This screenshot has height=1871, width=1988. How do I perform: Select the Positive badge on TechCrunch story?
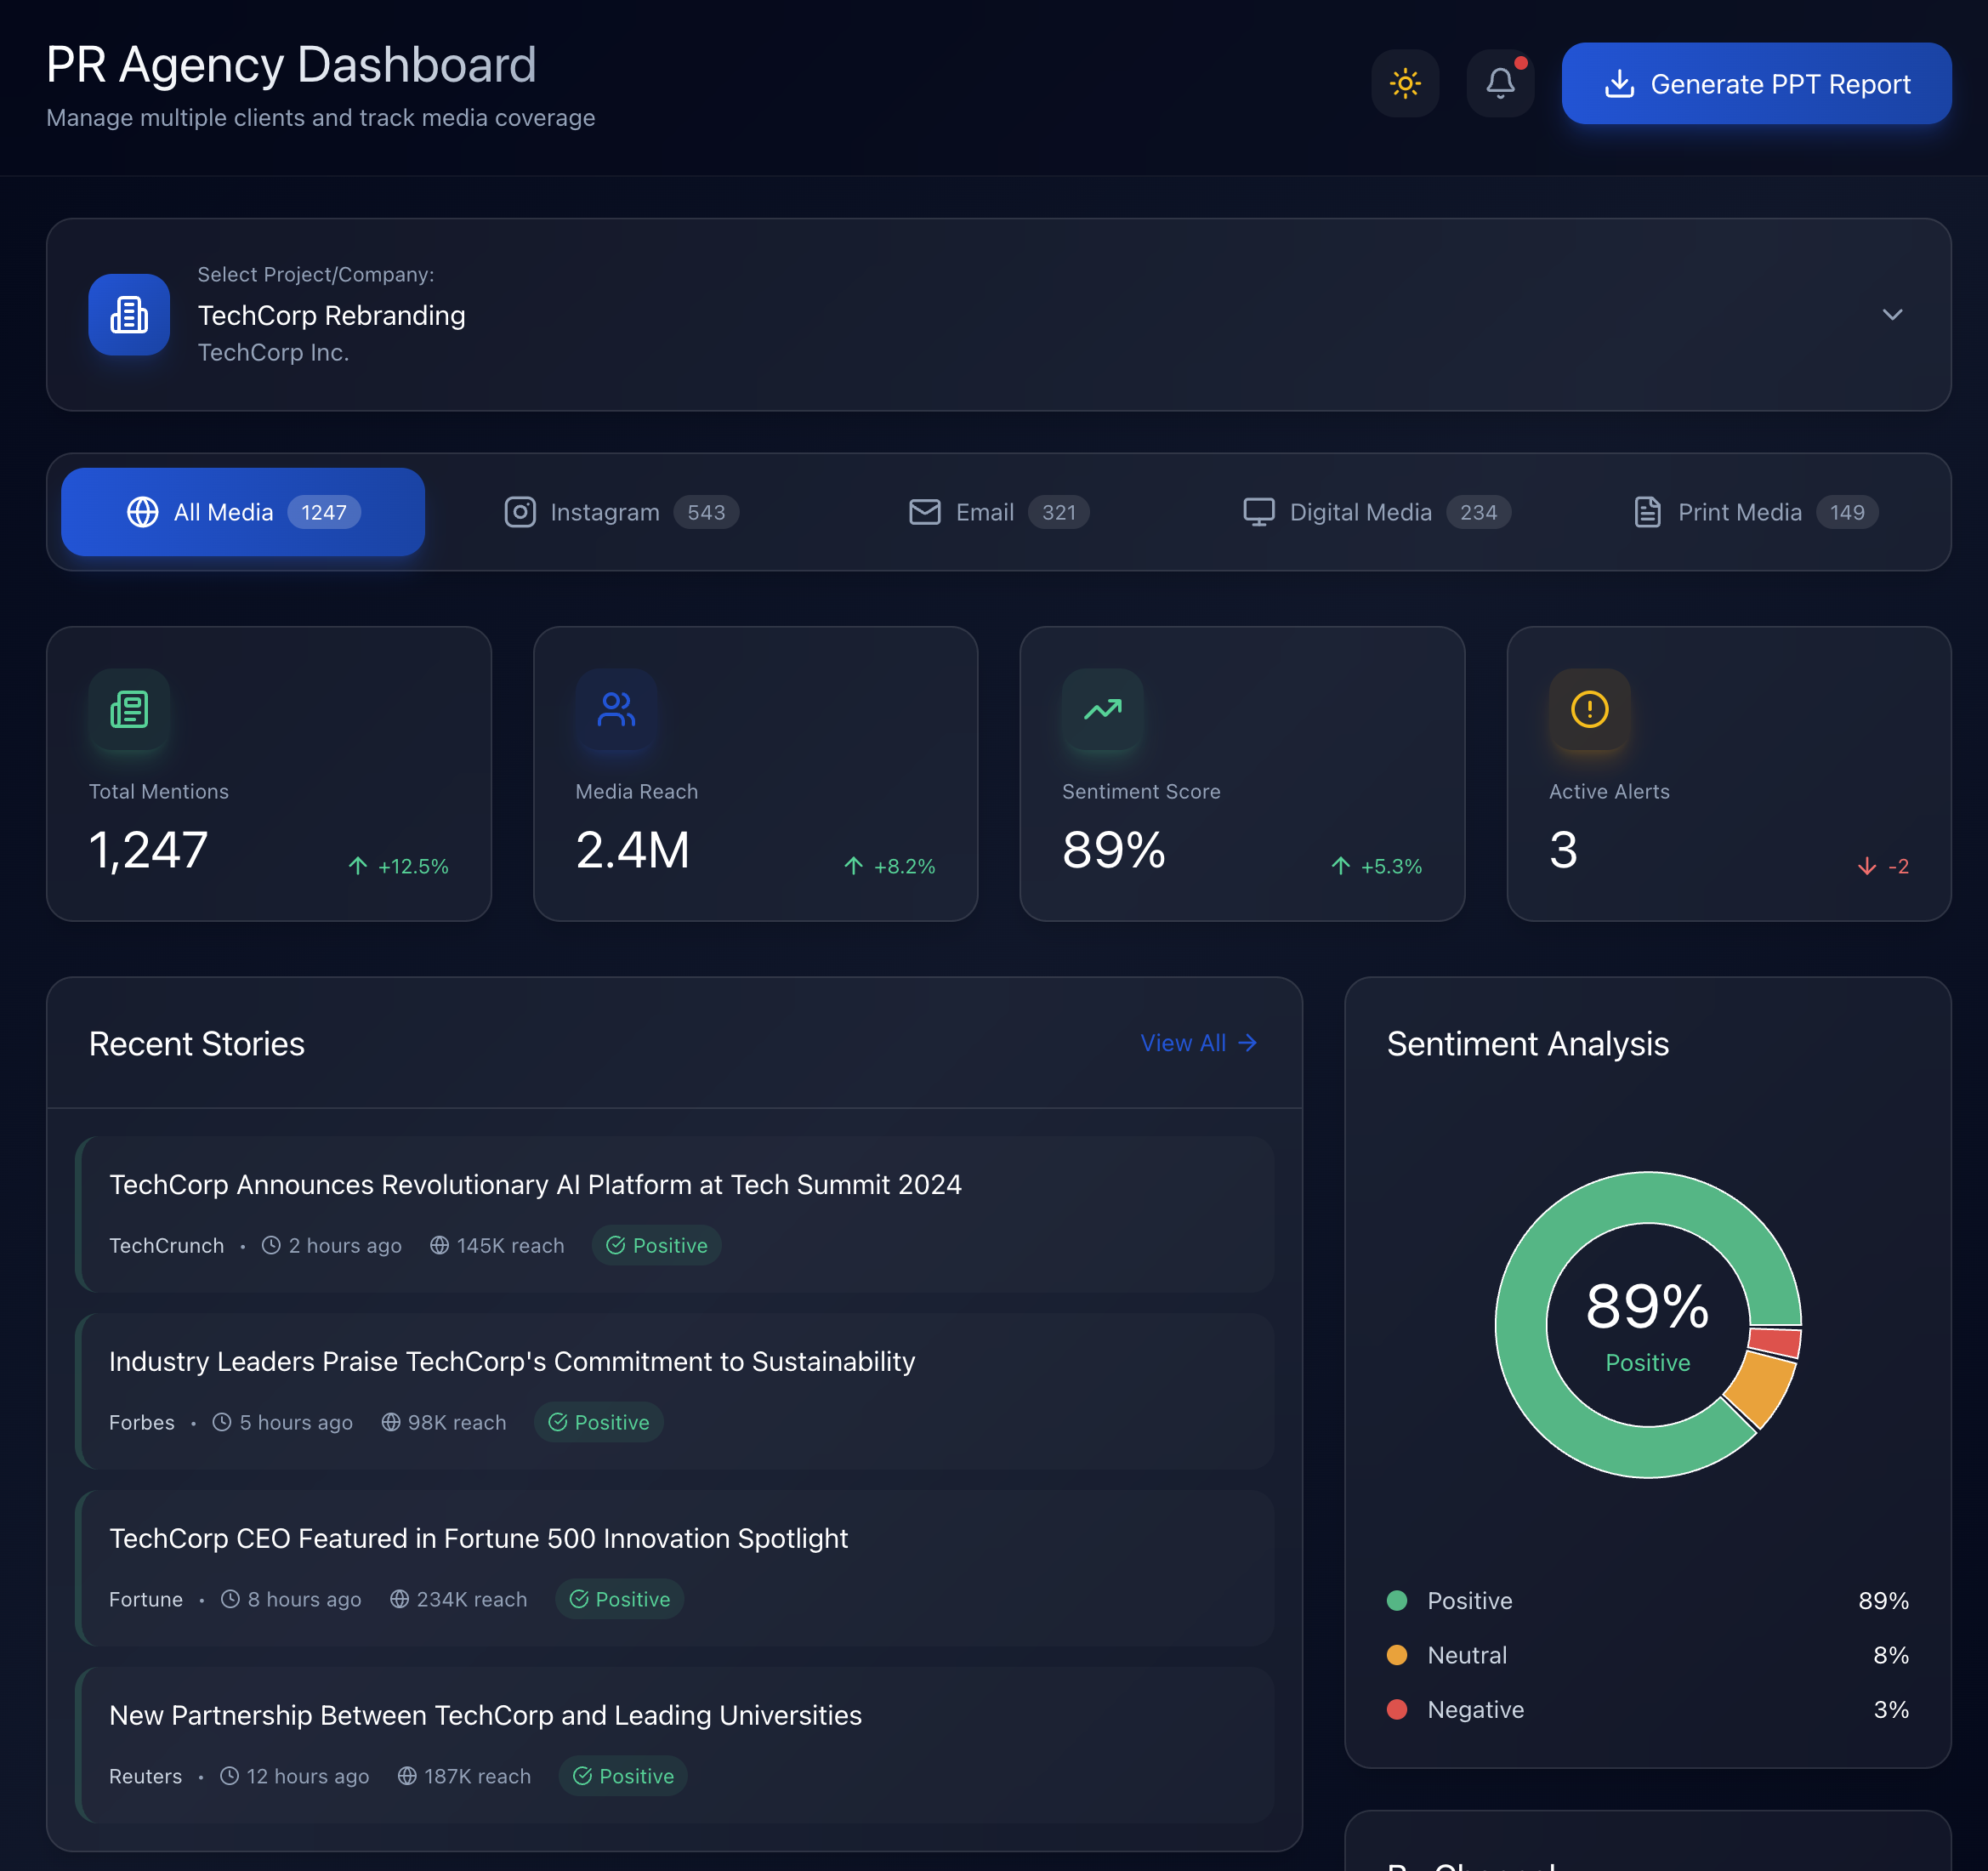pos(657,1245)
